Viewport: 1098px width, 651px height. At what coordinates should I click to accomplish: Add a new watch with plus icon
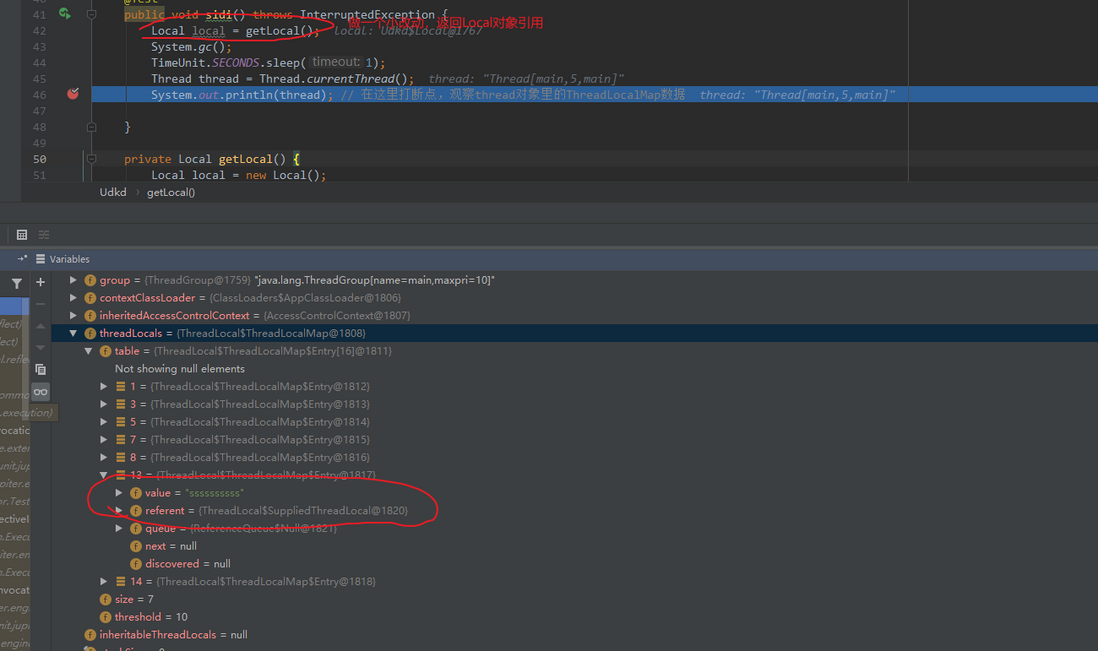[41, 282]
